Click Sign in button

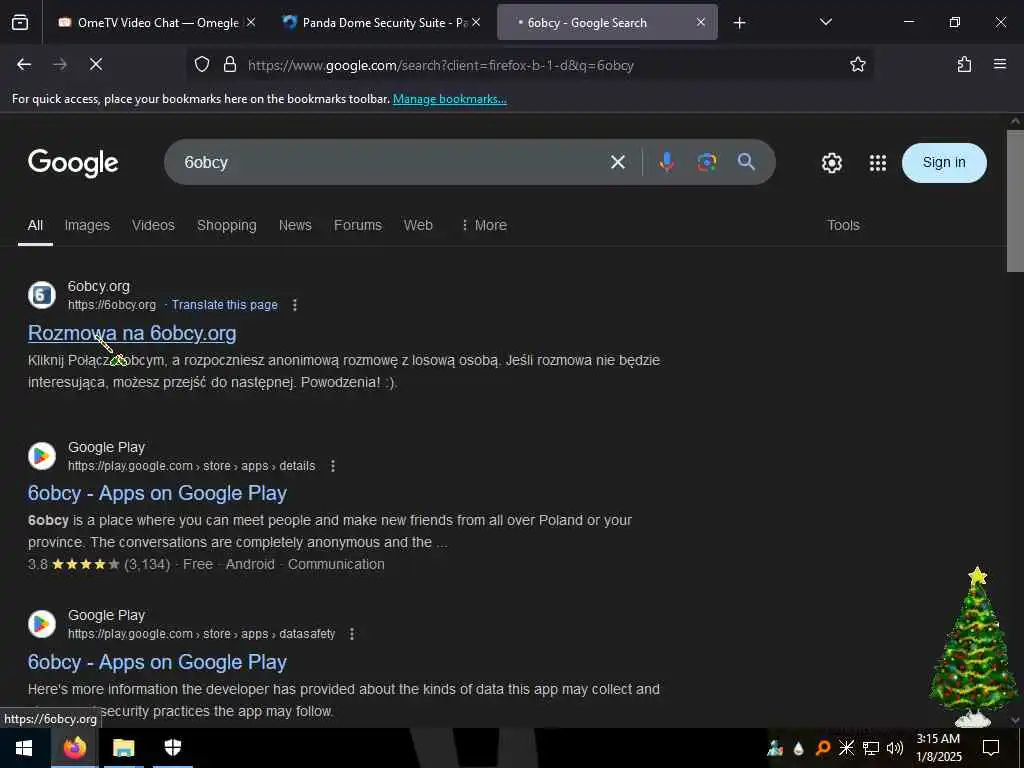944,163
